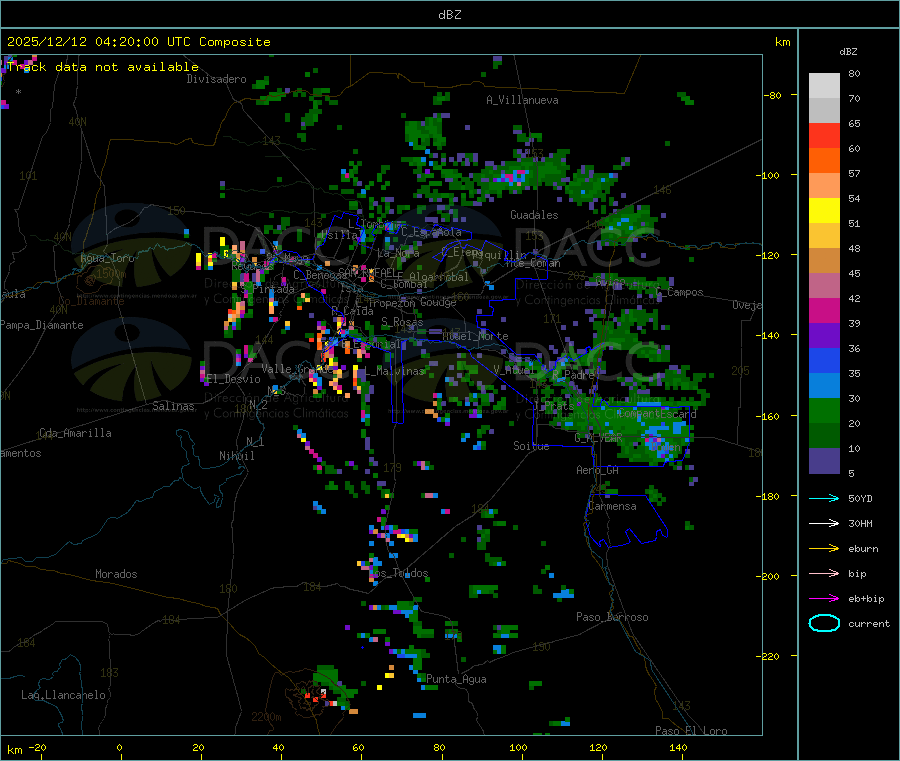Click the purple swatch between 39 and 36 dBZ
Viewport: 900px width, 761px height.
pyautogui.click(x=824, y=336)
